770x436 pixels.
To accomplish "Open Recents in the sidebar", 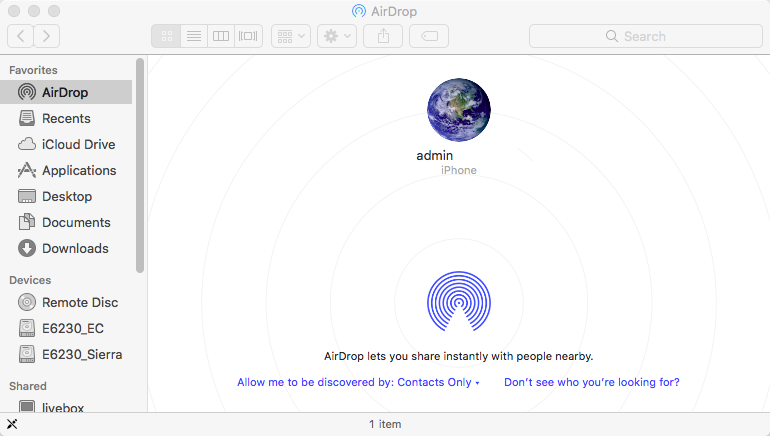I will (x=66, y=118).
